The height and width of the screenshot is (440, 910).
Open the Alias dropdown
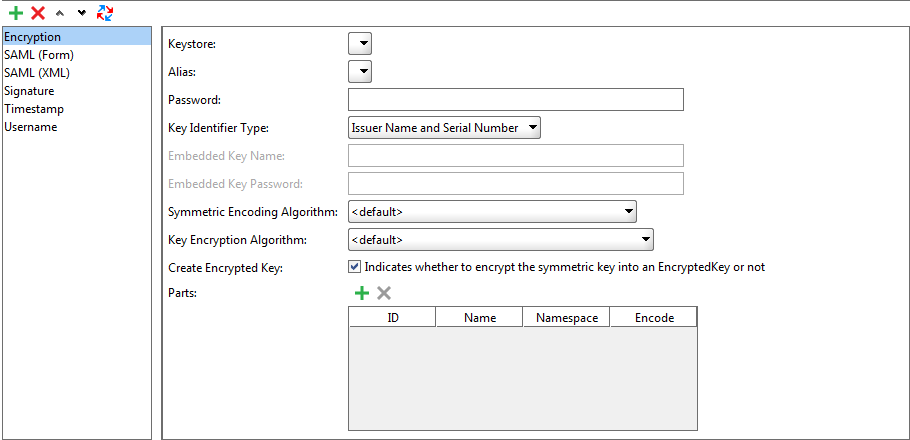point(360,71)
